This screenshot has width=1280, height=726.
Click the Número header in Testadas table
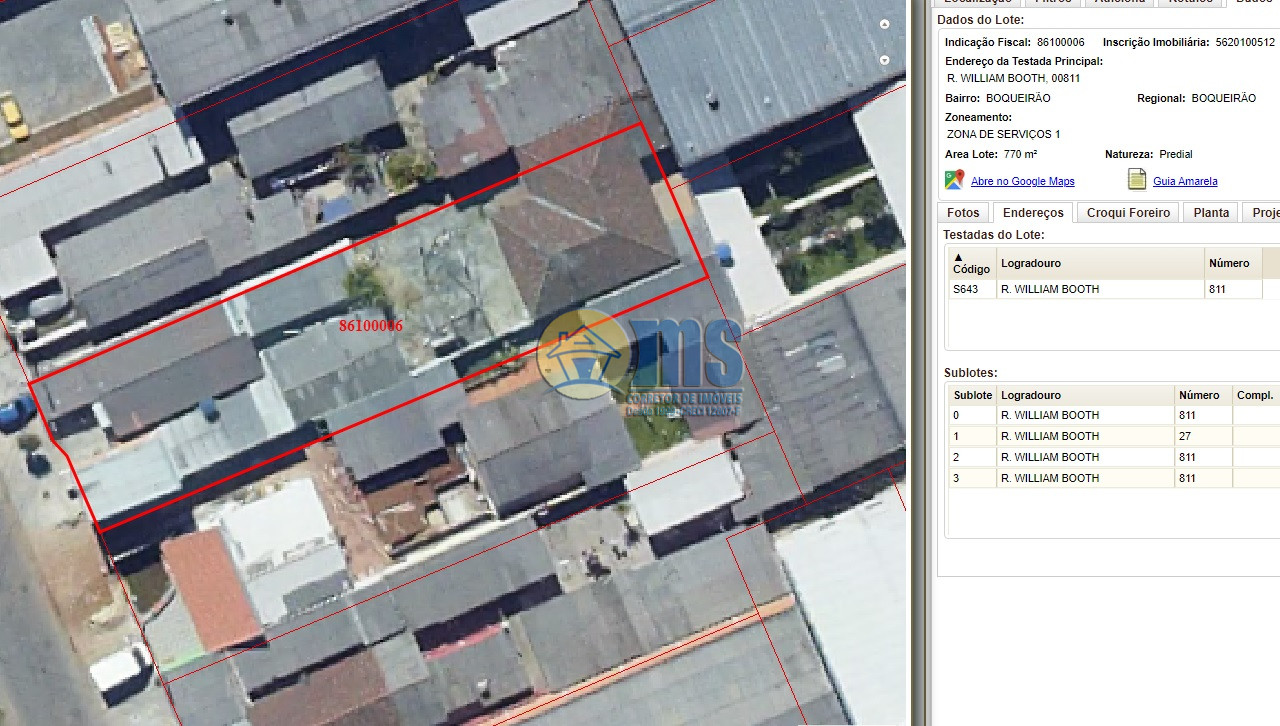1233,263
